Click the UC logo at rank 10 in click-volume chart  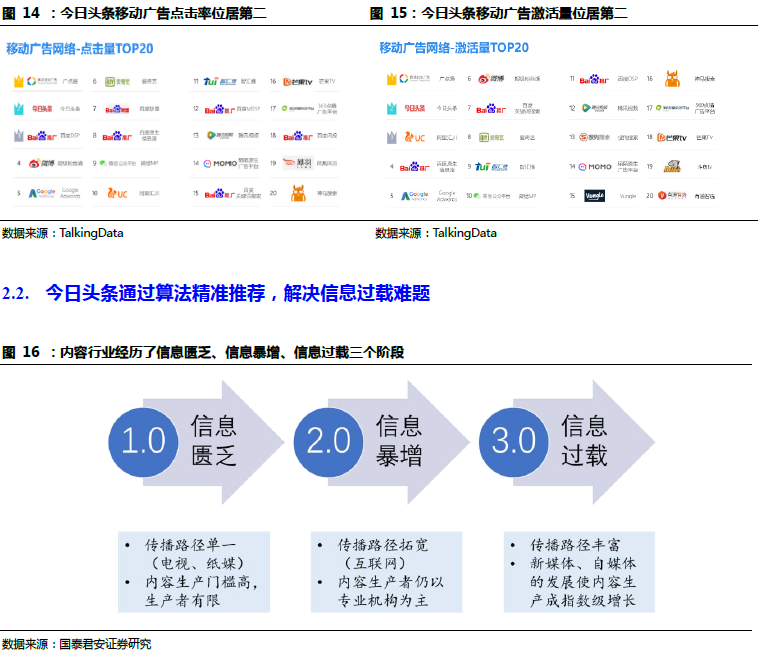tap(117, 193)
